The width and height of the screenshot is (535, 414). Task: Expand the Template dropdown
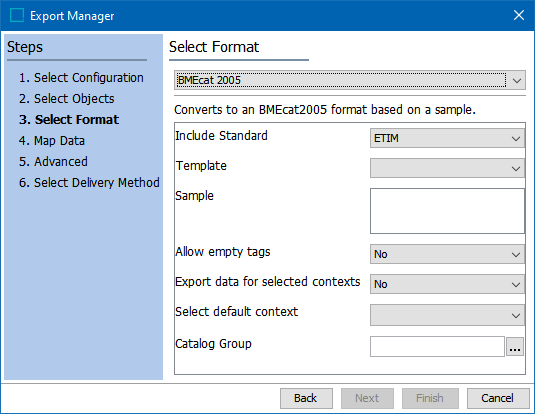tap(447, 168)
